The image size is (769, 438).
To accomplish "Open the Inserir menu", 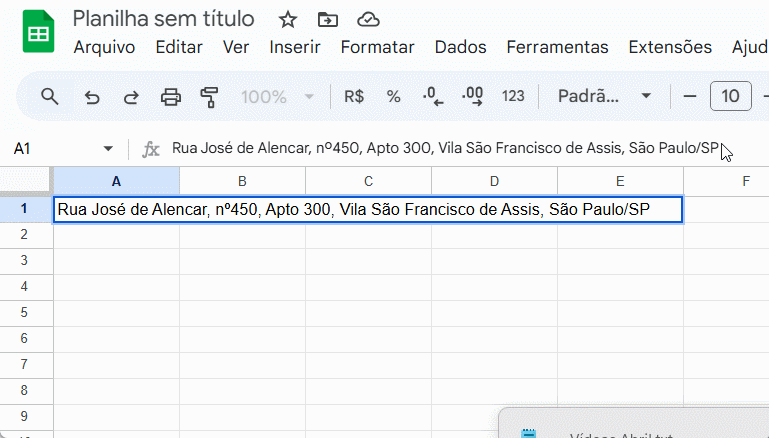I will [x=295, y=47].
